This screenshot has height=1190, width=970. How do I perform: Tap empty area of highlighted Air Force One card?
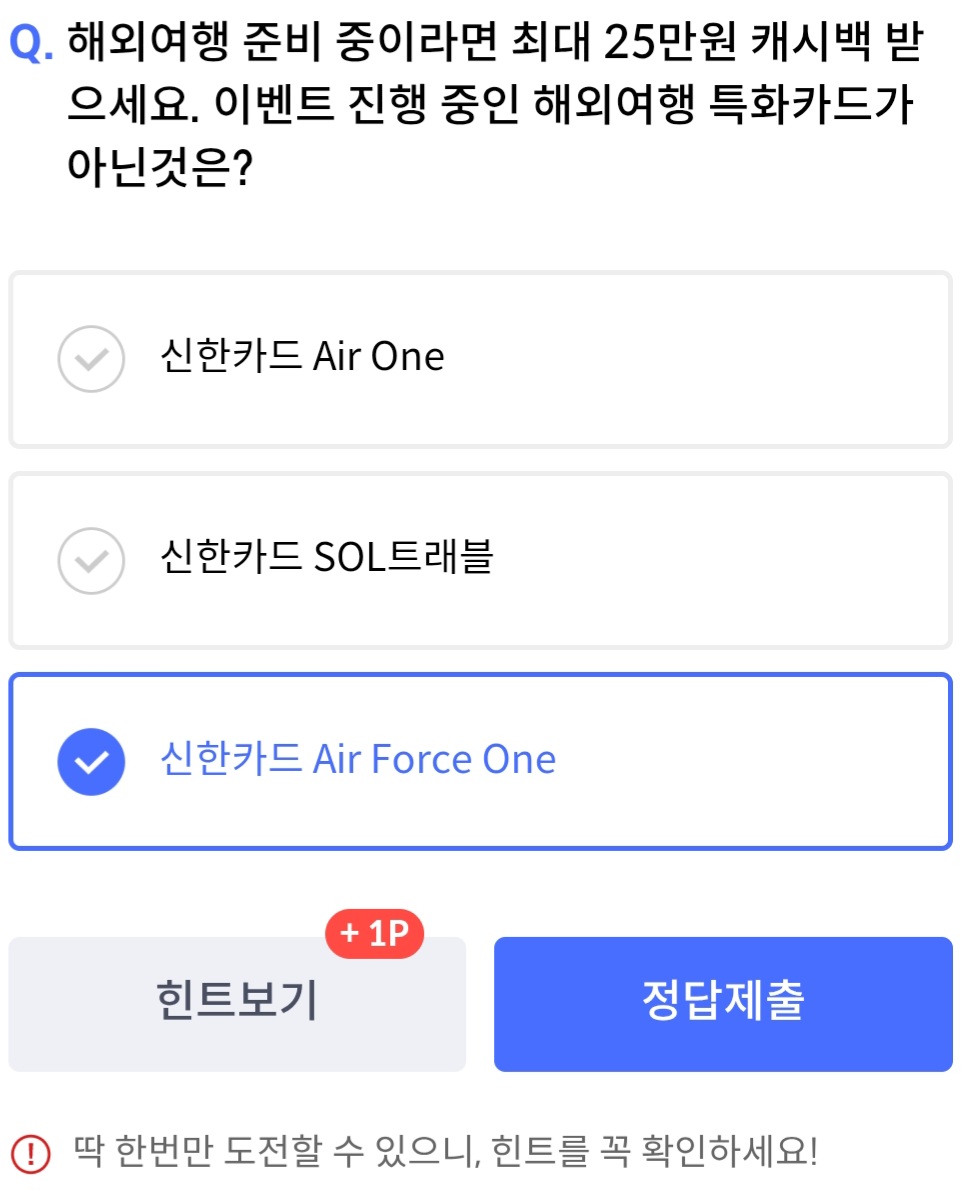pos(759,762)
